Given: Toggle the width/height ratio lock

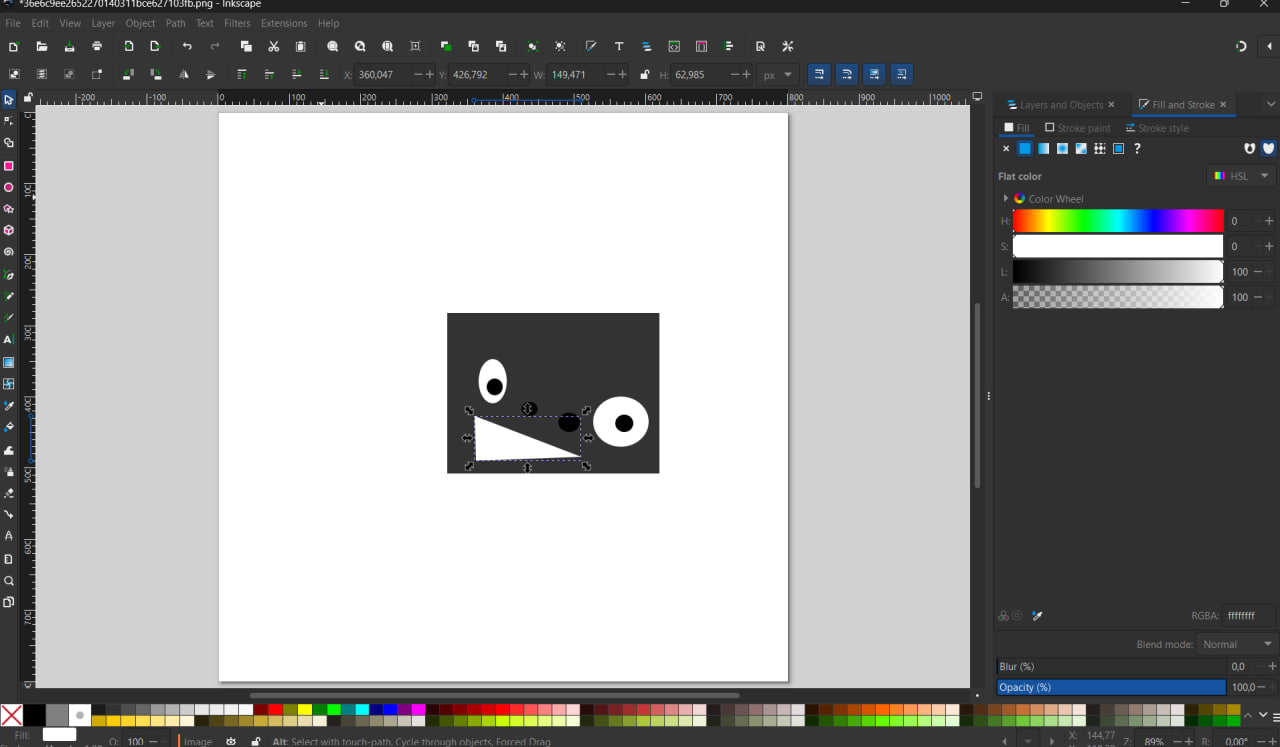Looking at the screenshot, I should [x=644, y=75].
